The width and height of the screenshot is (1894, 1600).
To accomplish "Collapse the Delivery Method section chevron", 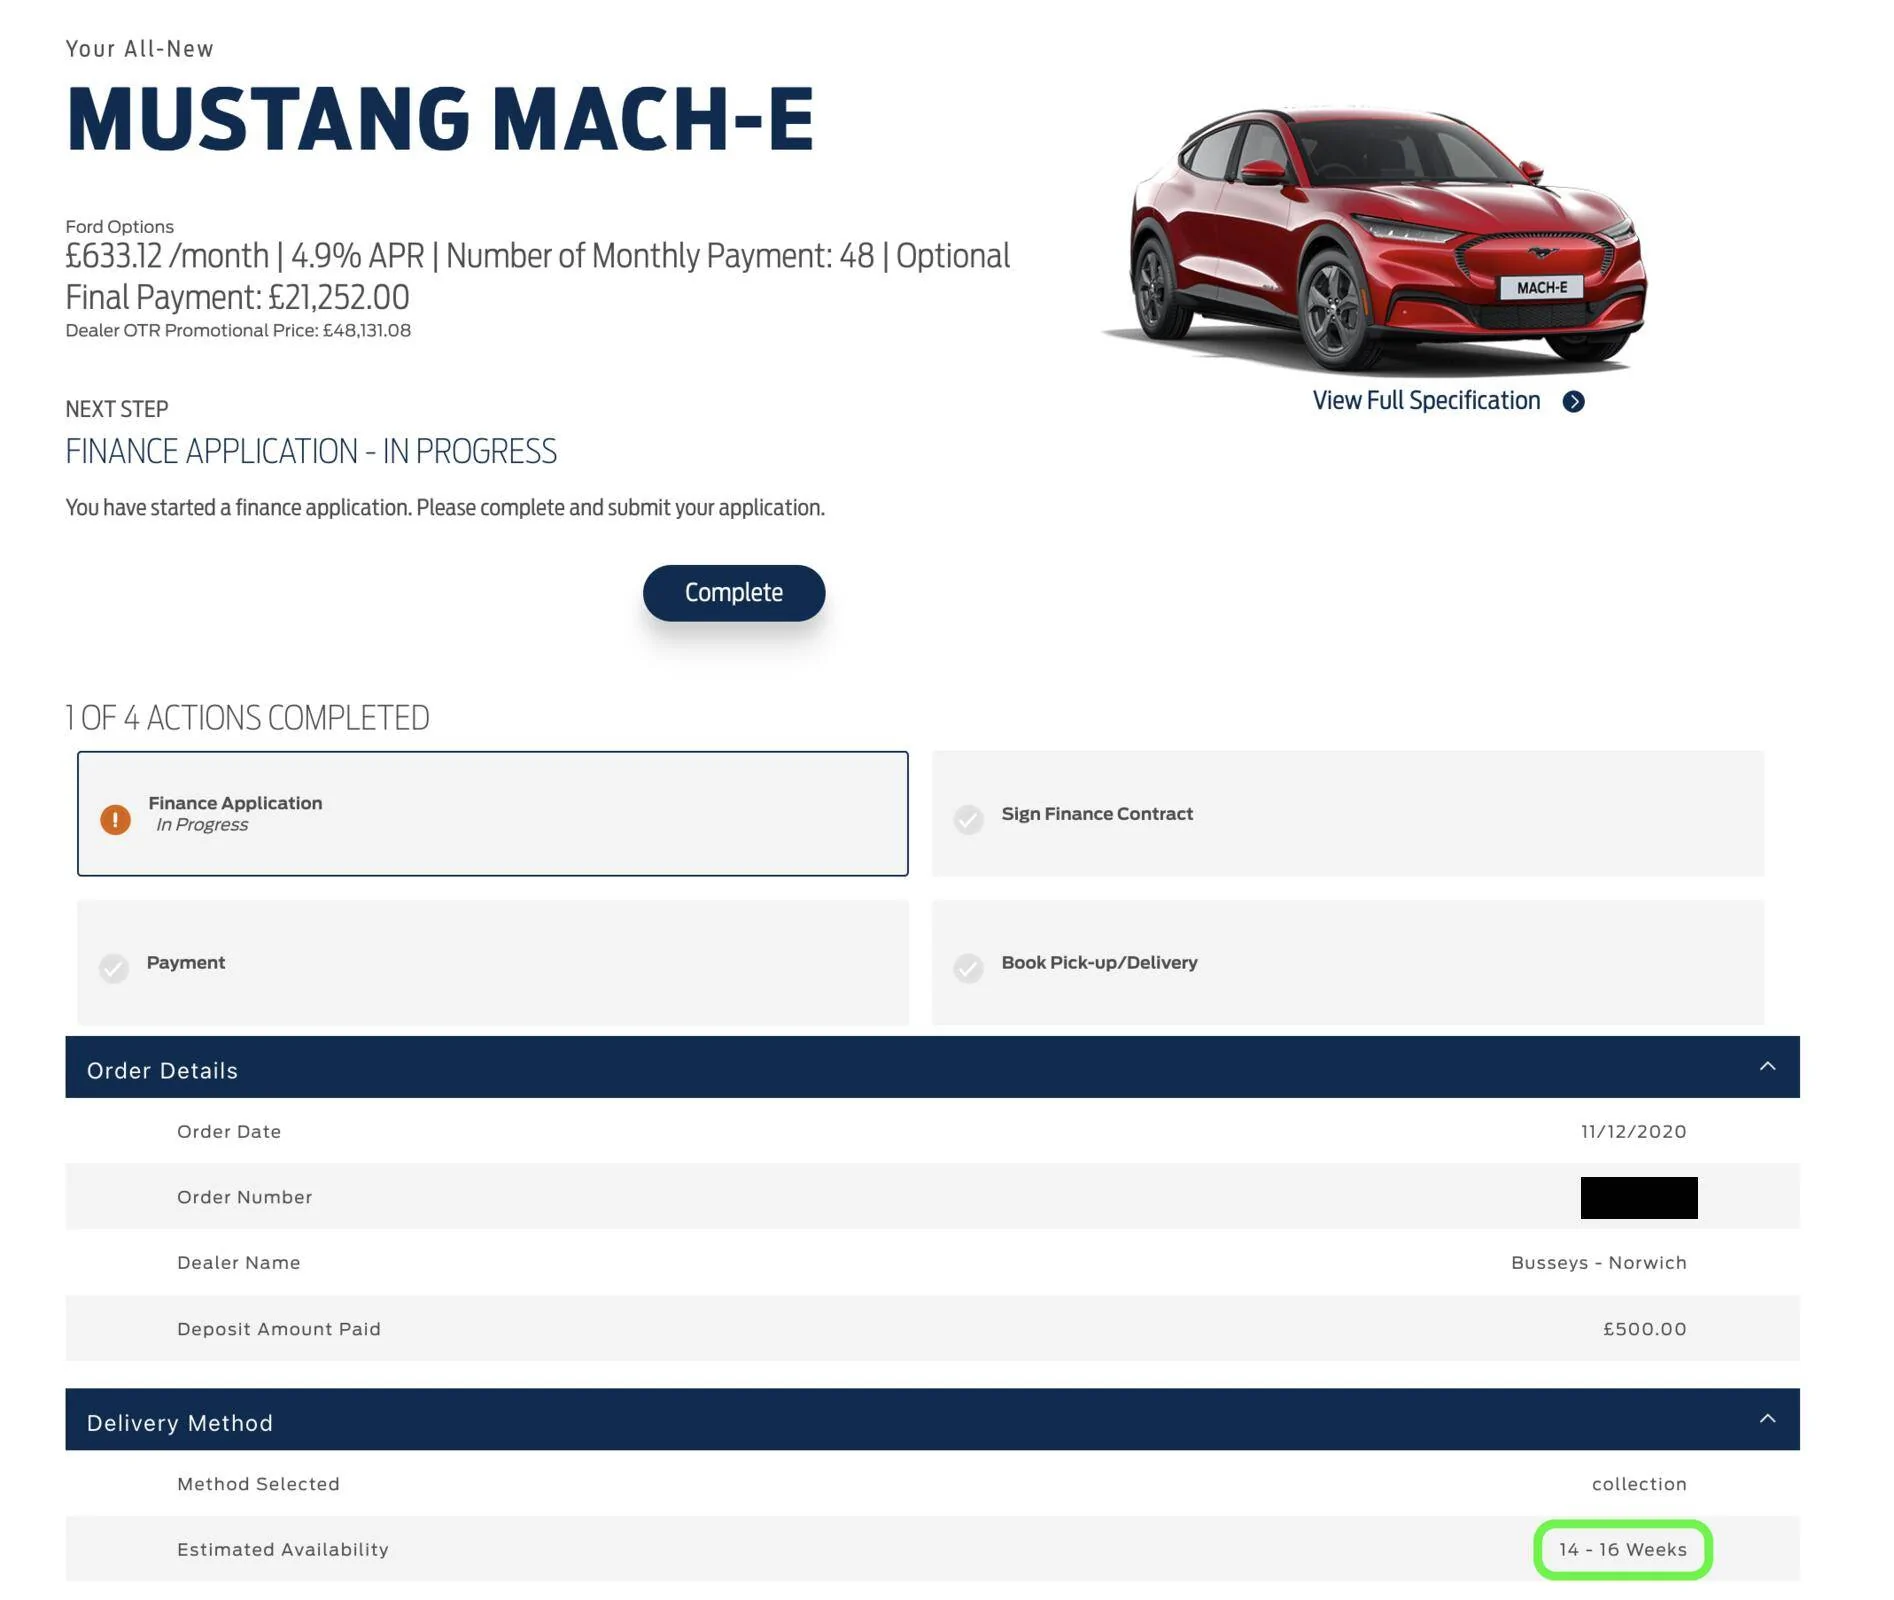I will coord(1767,1418).
